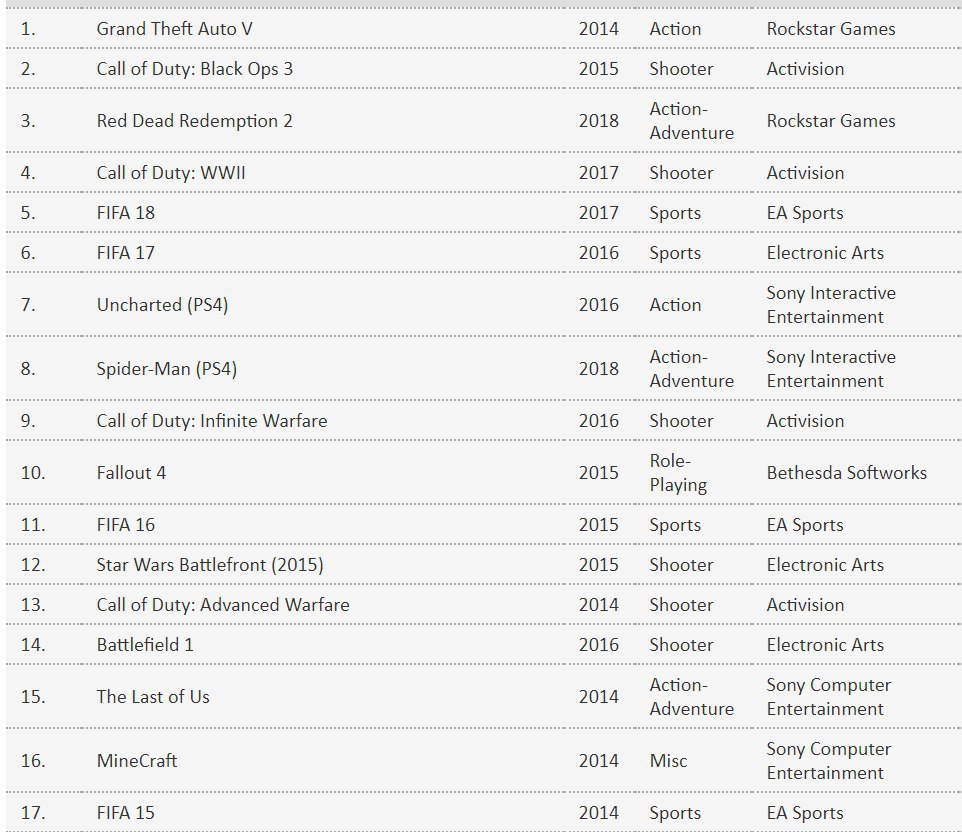The width and height of the screenshot is (962, 832).
Task: Select year '2014' in Grand Theft Auto V row
Action: 599,29
